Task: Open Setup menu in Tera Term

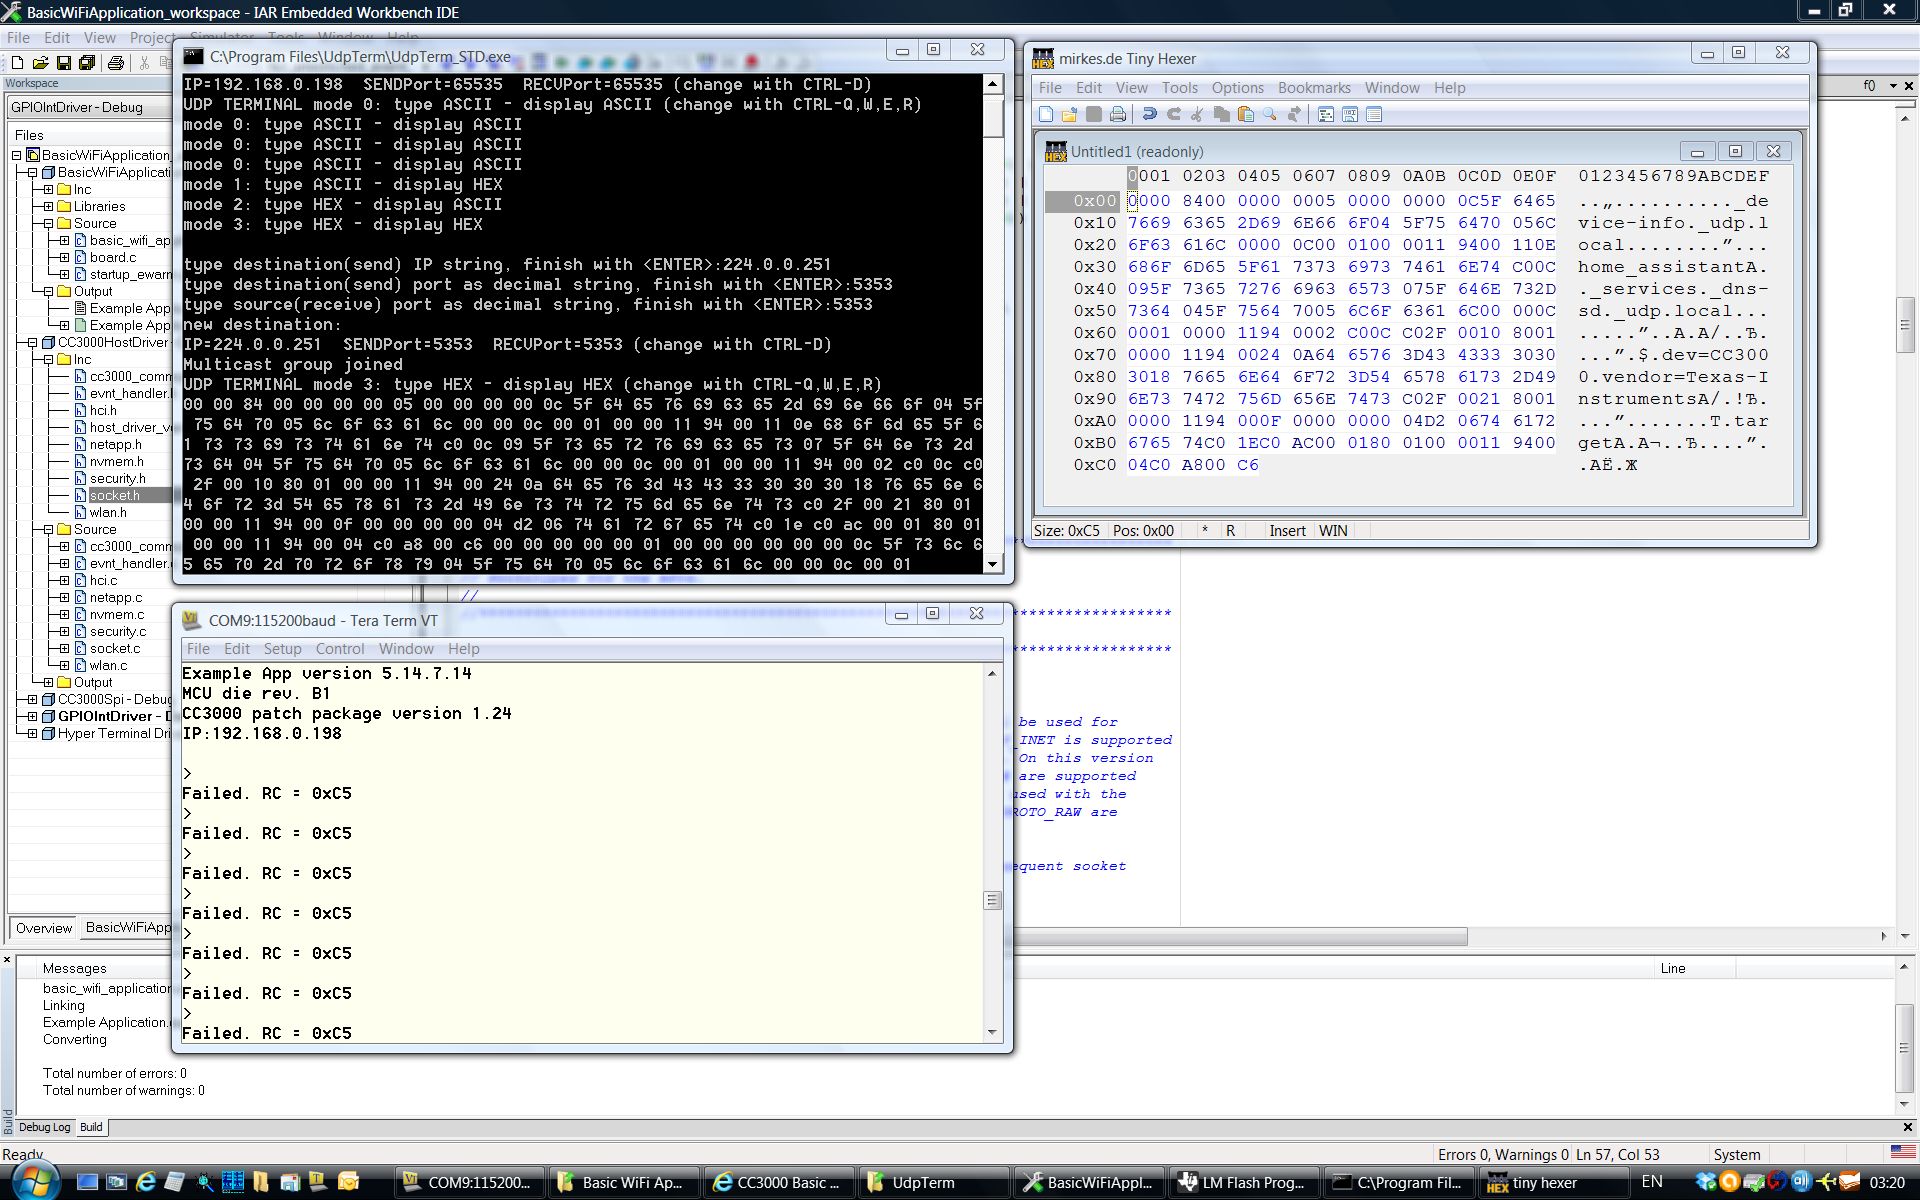Action: [282, 649]
